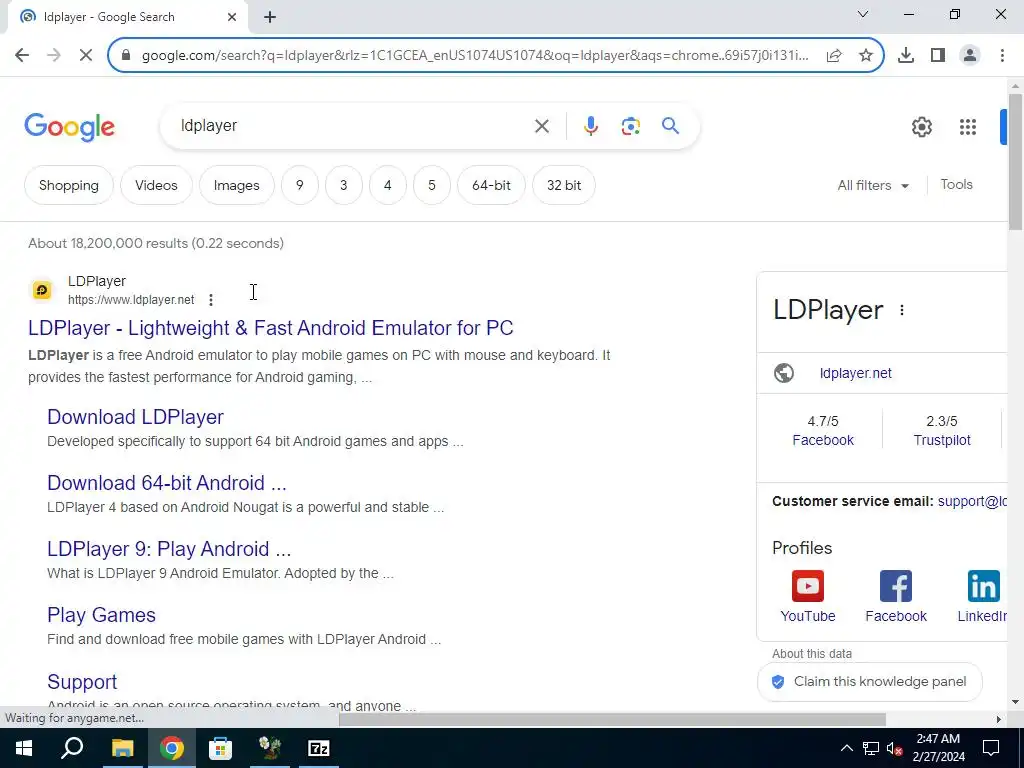The image size is (1024, 768).
Task: Click the vertical page scrollbar
Action: point(1015,161)
